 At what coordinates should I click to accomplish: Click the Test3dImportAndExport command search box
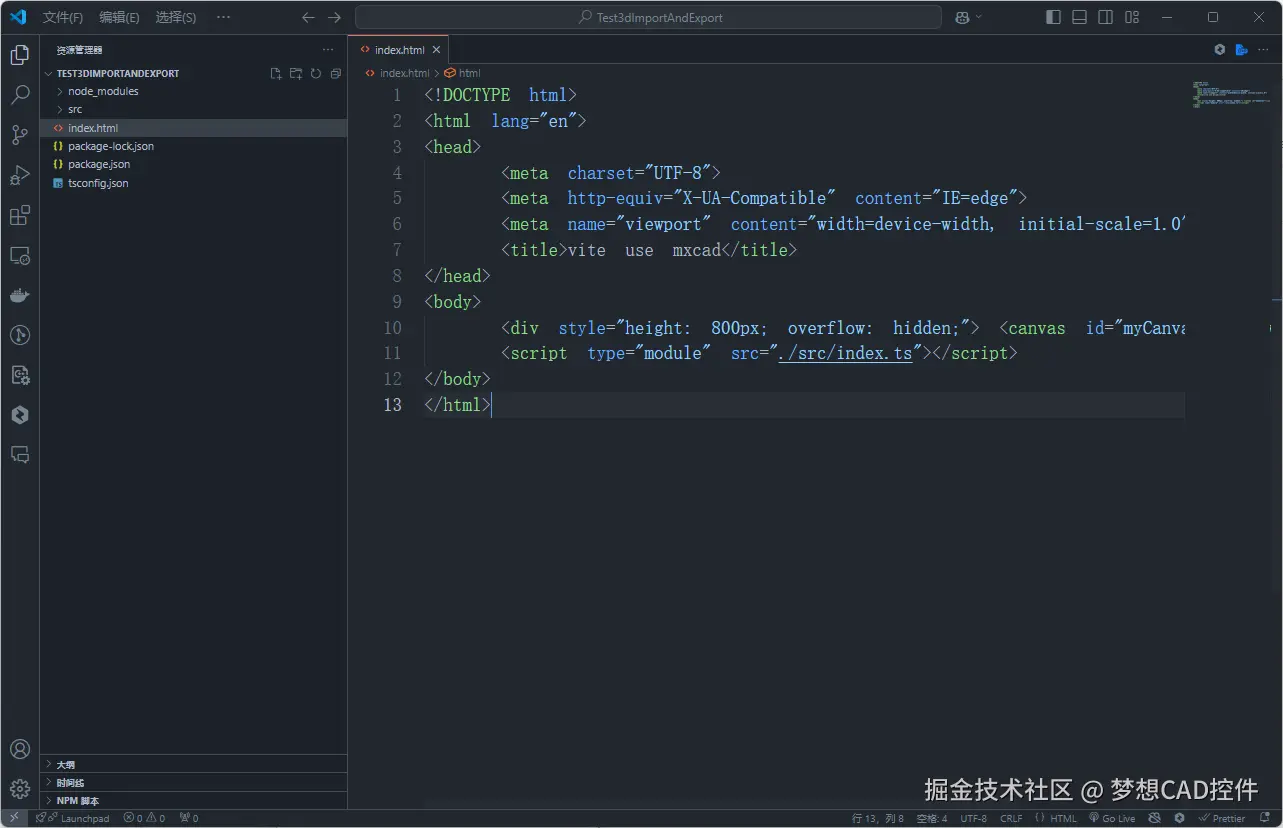click(649, 17)
